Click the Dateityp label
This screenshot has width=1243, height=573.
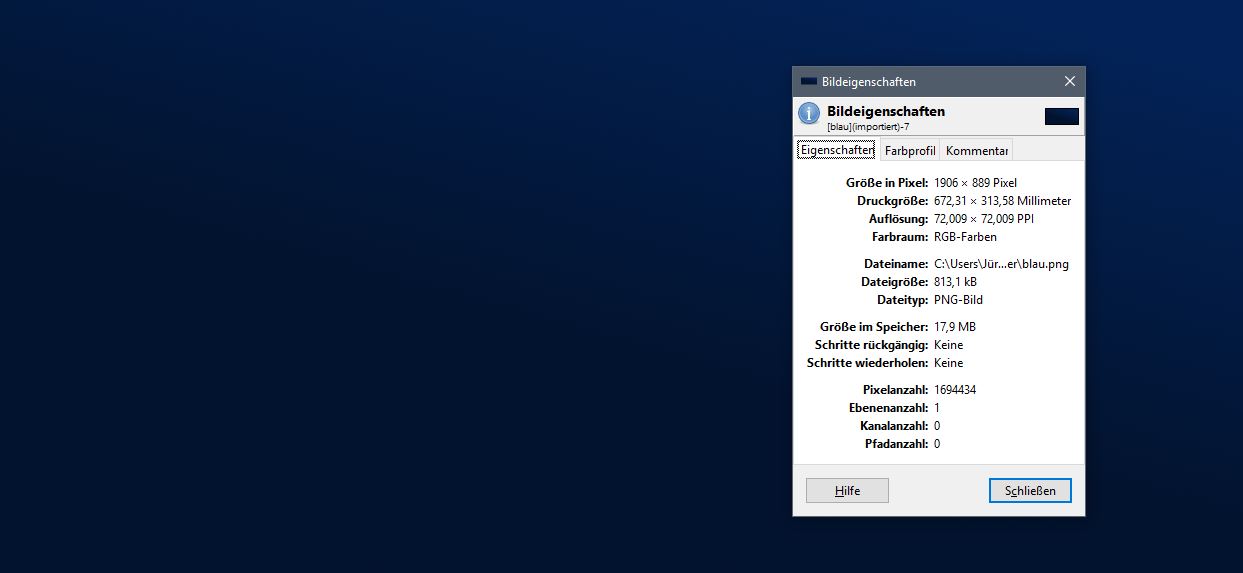(x=903, y=300)
